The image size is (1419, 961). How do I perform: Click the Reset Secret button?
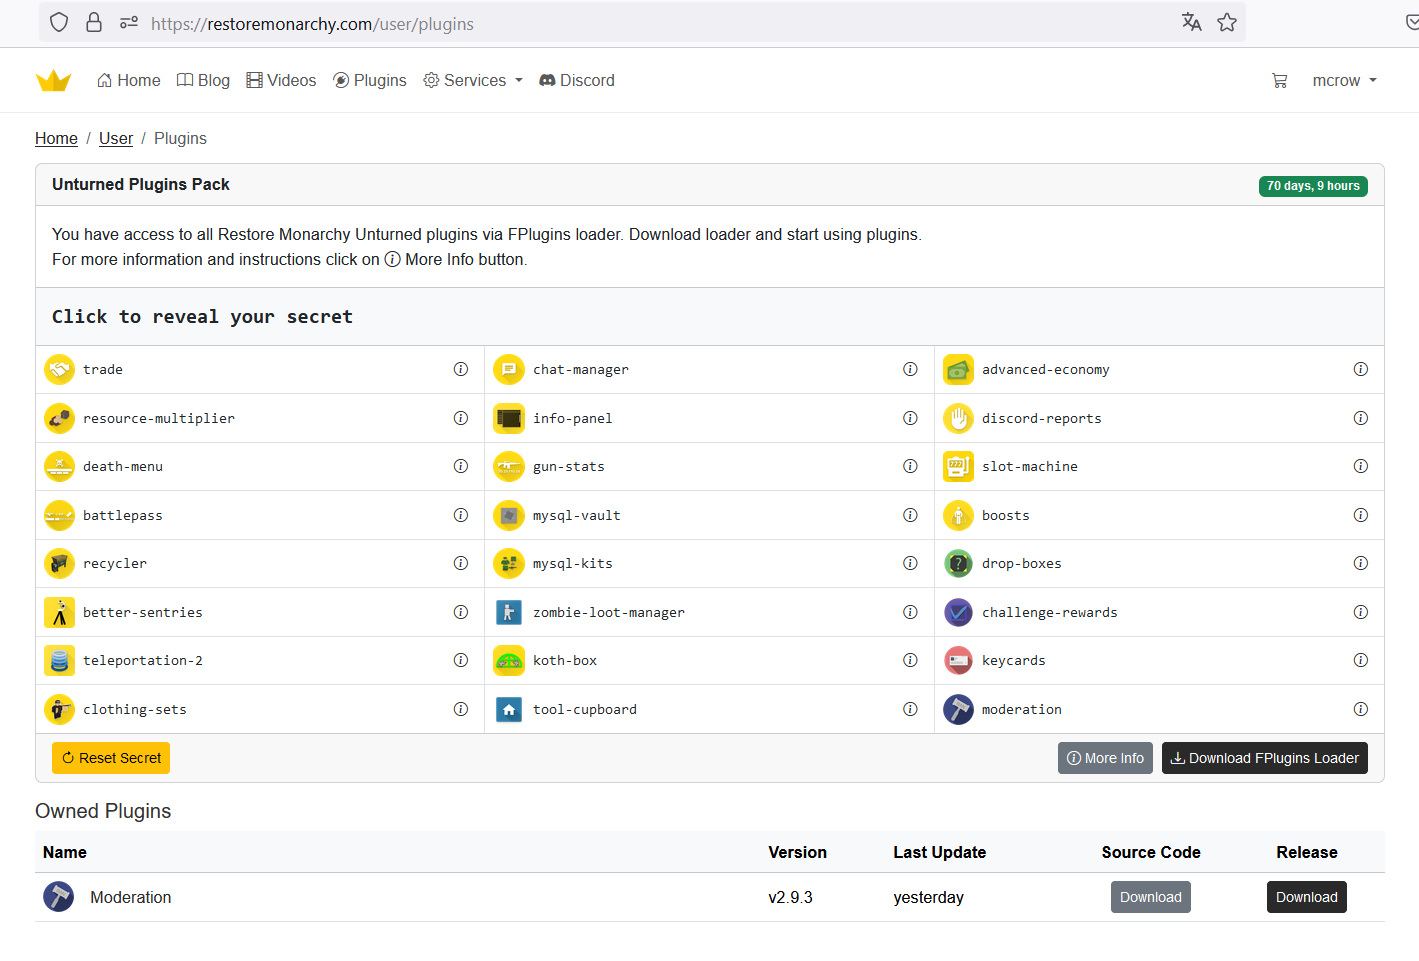tap(110, 758)
